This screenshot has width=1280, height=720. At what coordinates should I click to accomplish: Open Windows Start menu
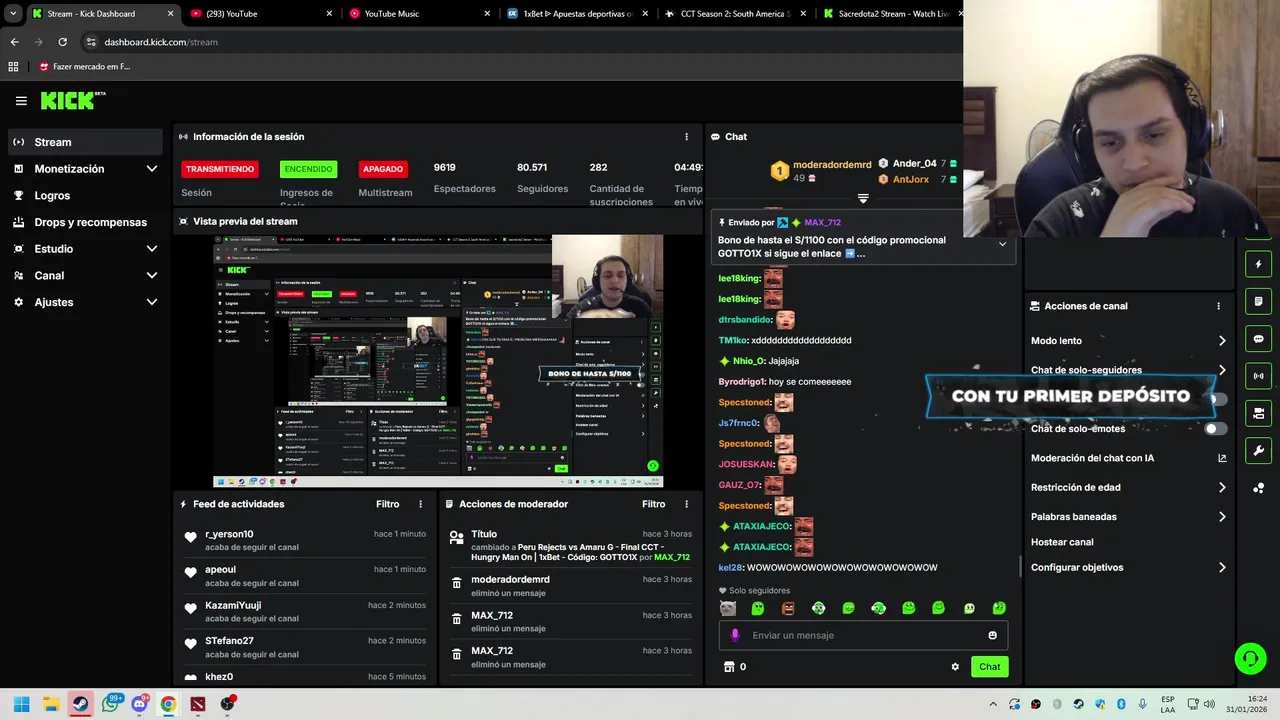click(x=21, y=704)
